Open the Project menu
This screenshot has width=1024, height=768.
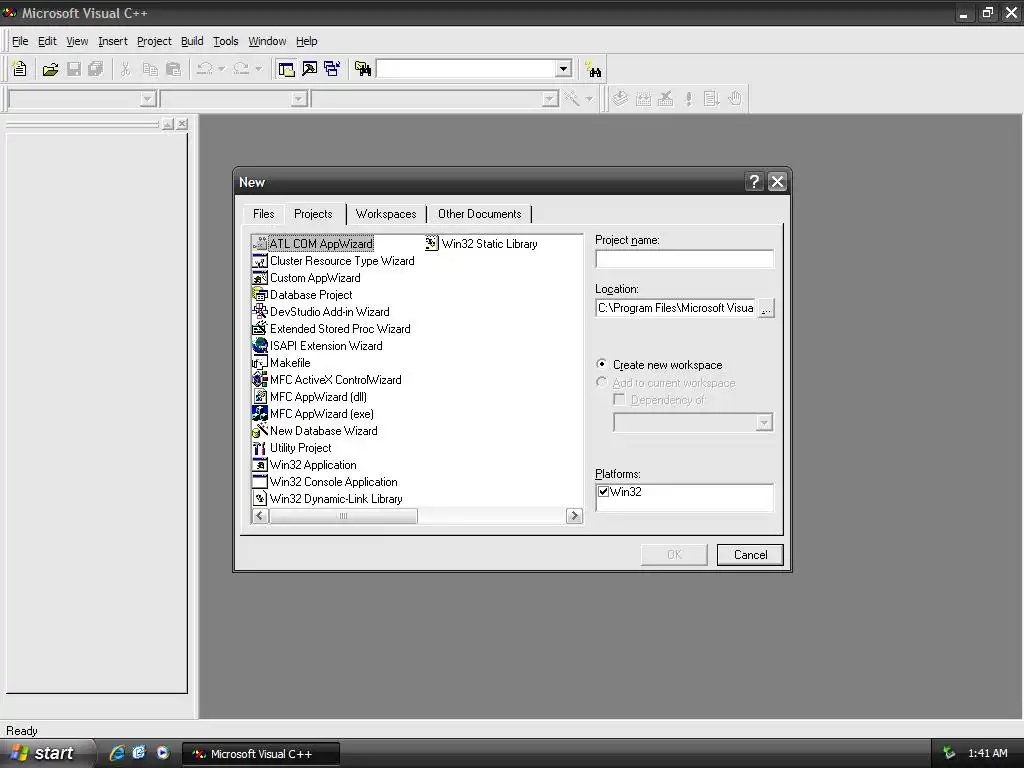[154, 41]
